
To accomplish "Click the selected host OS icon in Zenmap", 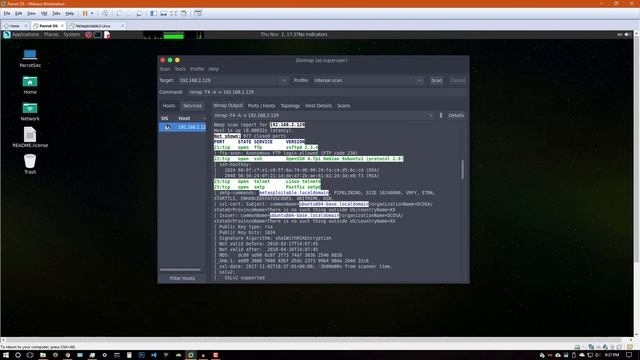I will coord(167,127).
